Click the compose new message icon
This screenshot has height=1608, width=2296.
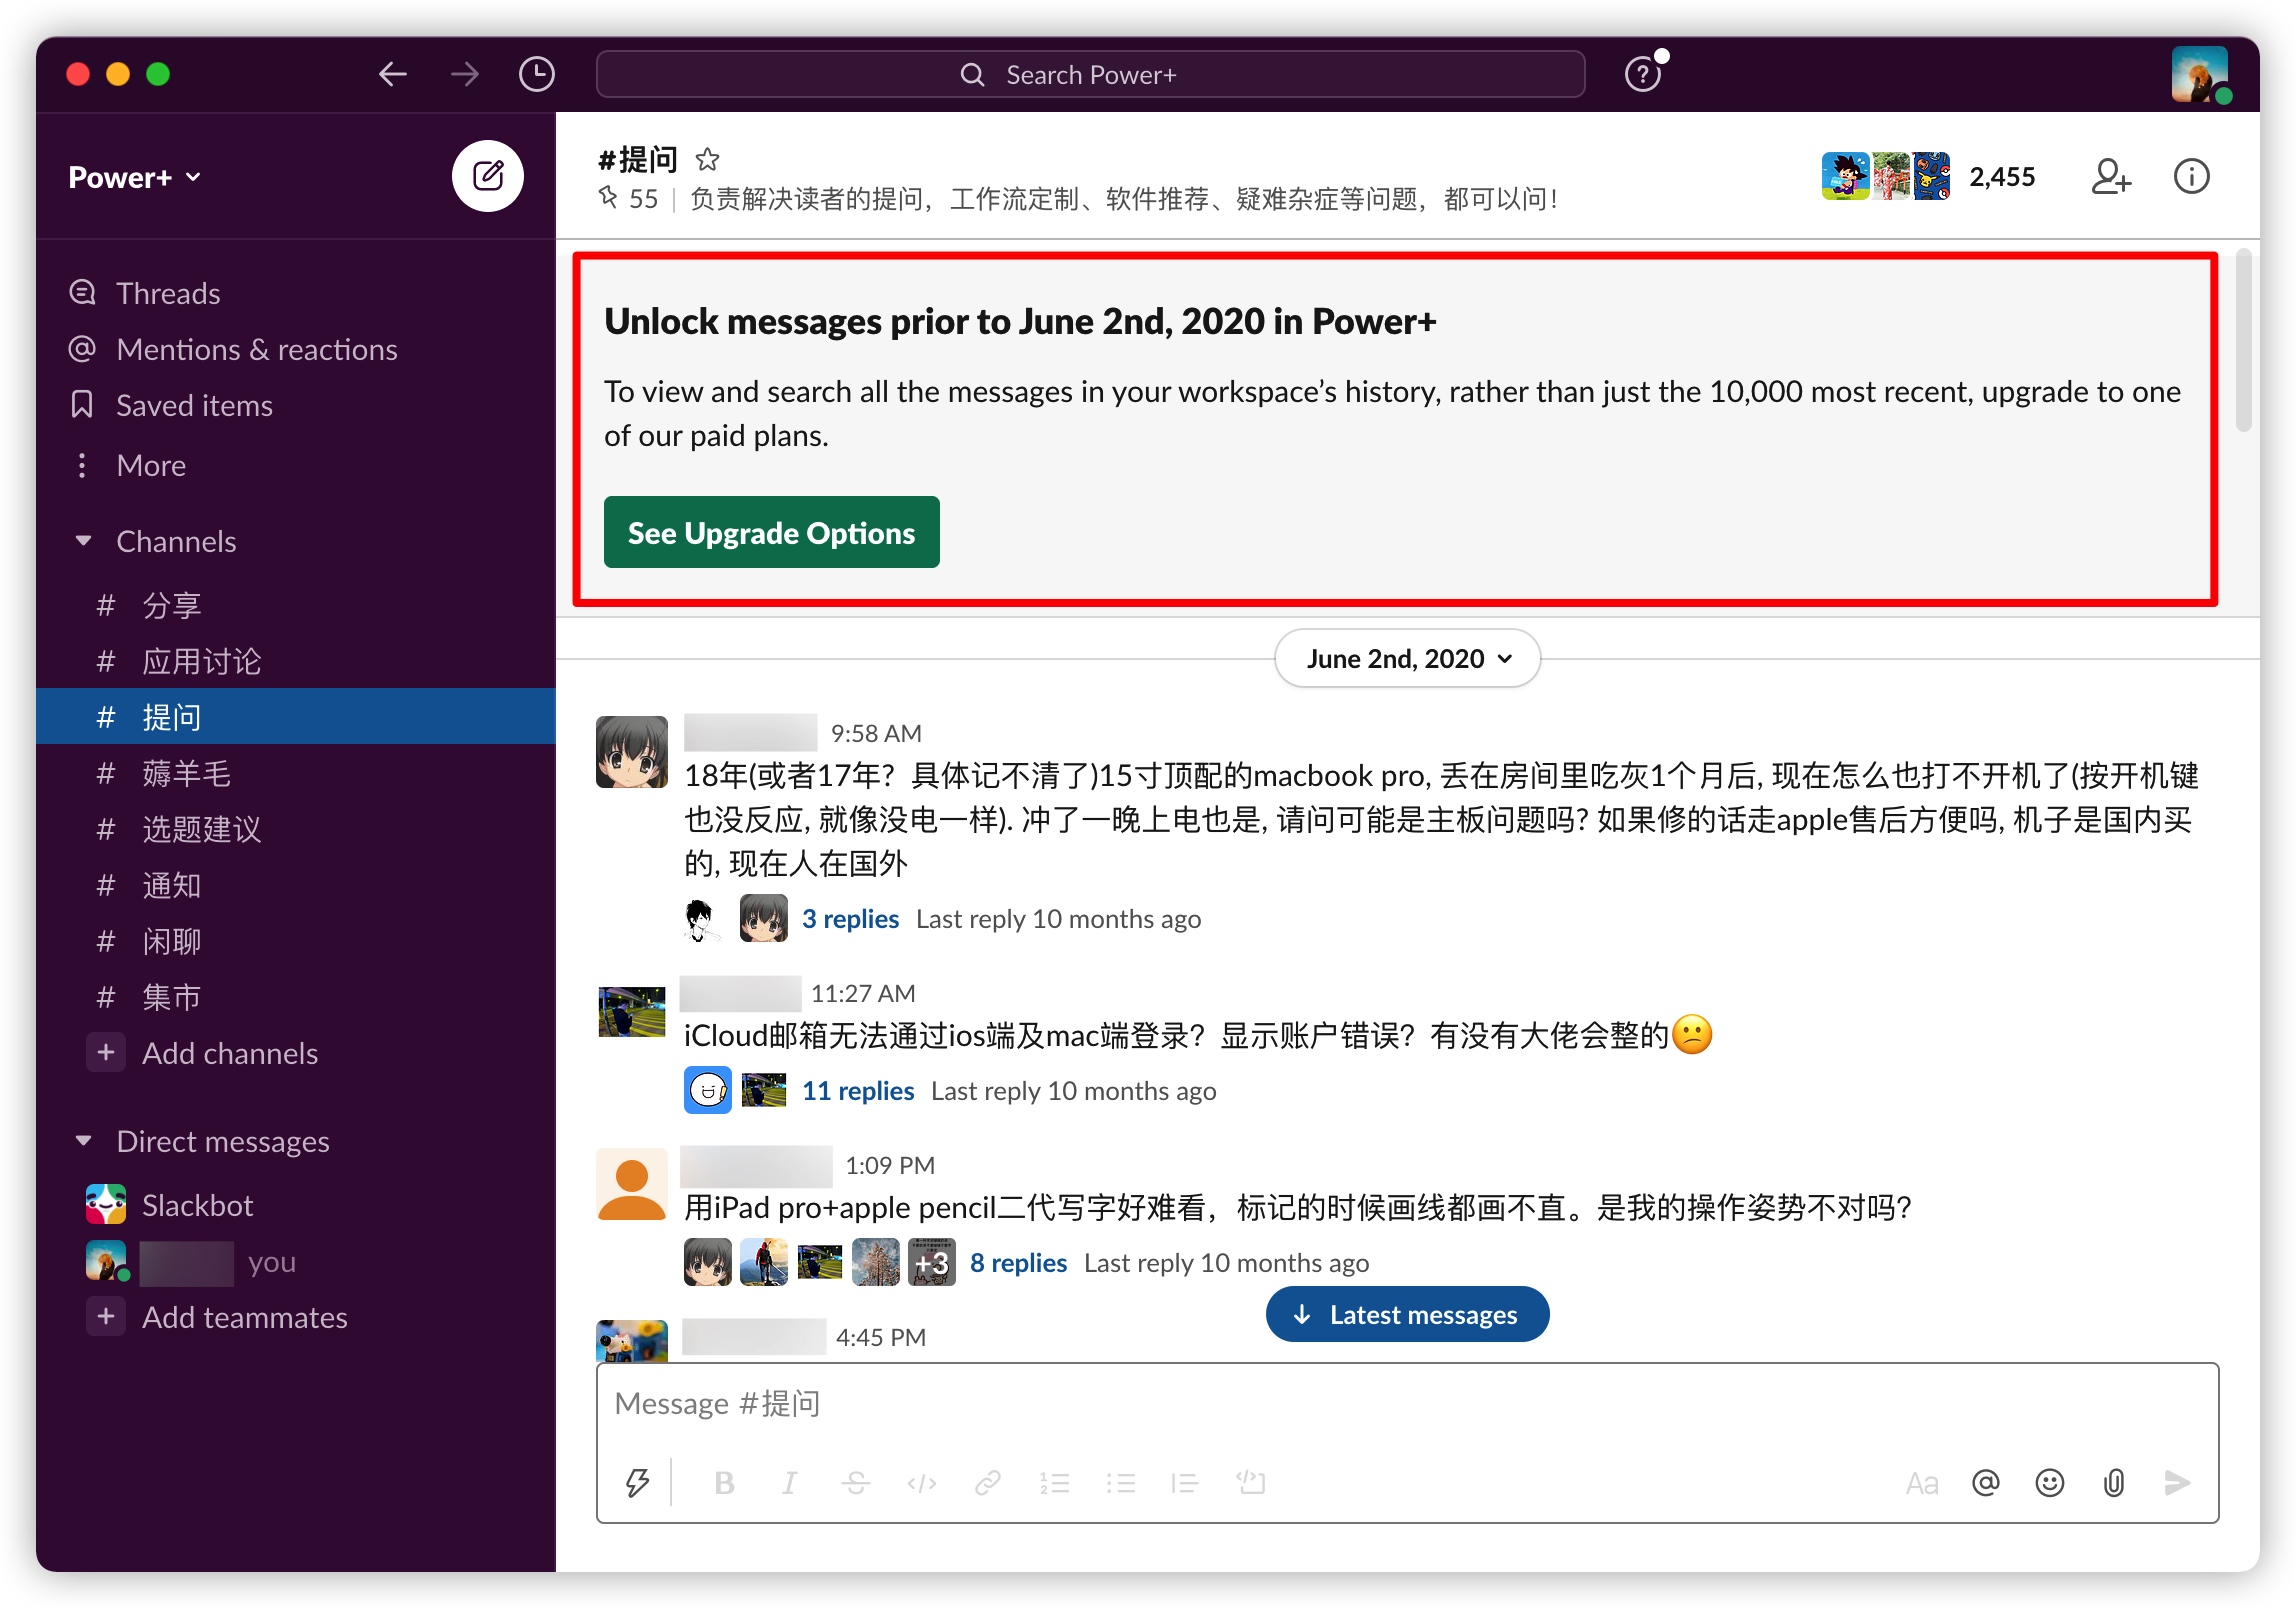[x=487, y=177]
